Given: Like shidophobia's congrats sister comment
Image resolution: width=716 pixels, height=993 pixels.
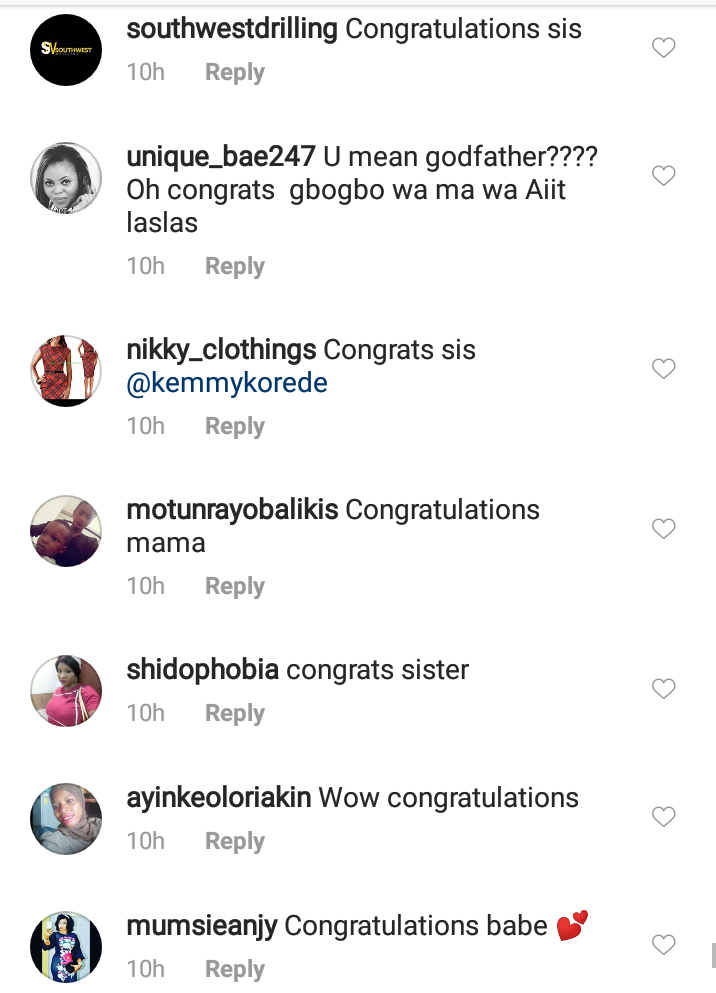Looking at the screenshot, I should pyautogui.click(x=664, y=689).
